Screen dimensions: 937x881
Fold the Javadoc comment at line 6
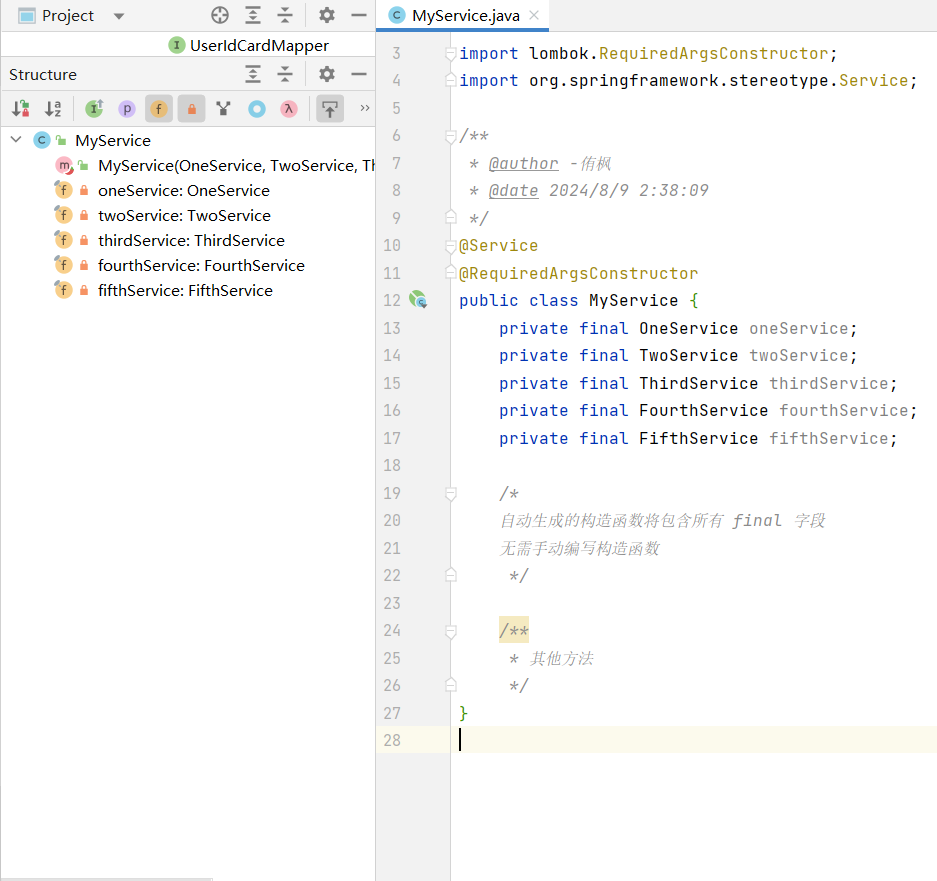(451, 136)
